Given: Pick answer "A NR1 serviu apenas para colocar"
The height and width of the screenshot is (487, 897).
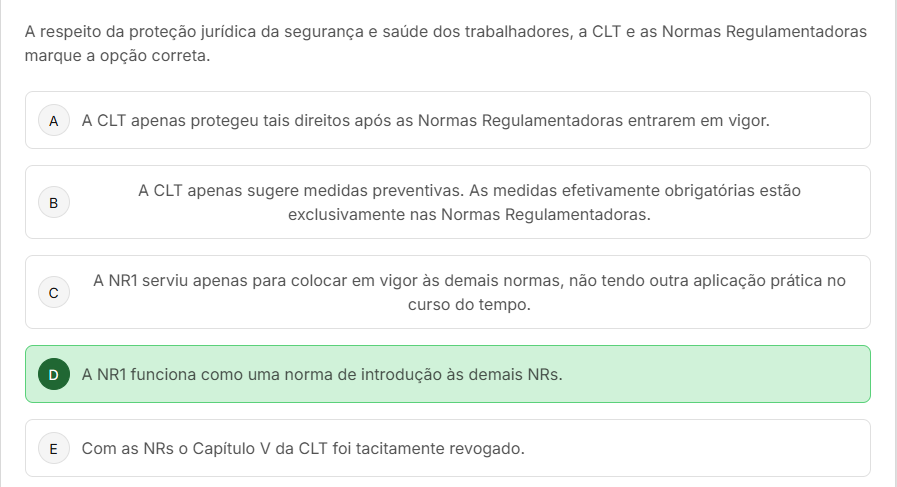Looking at the screenshot, I should coord(469,280).
